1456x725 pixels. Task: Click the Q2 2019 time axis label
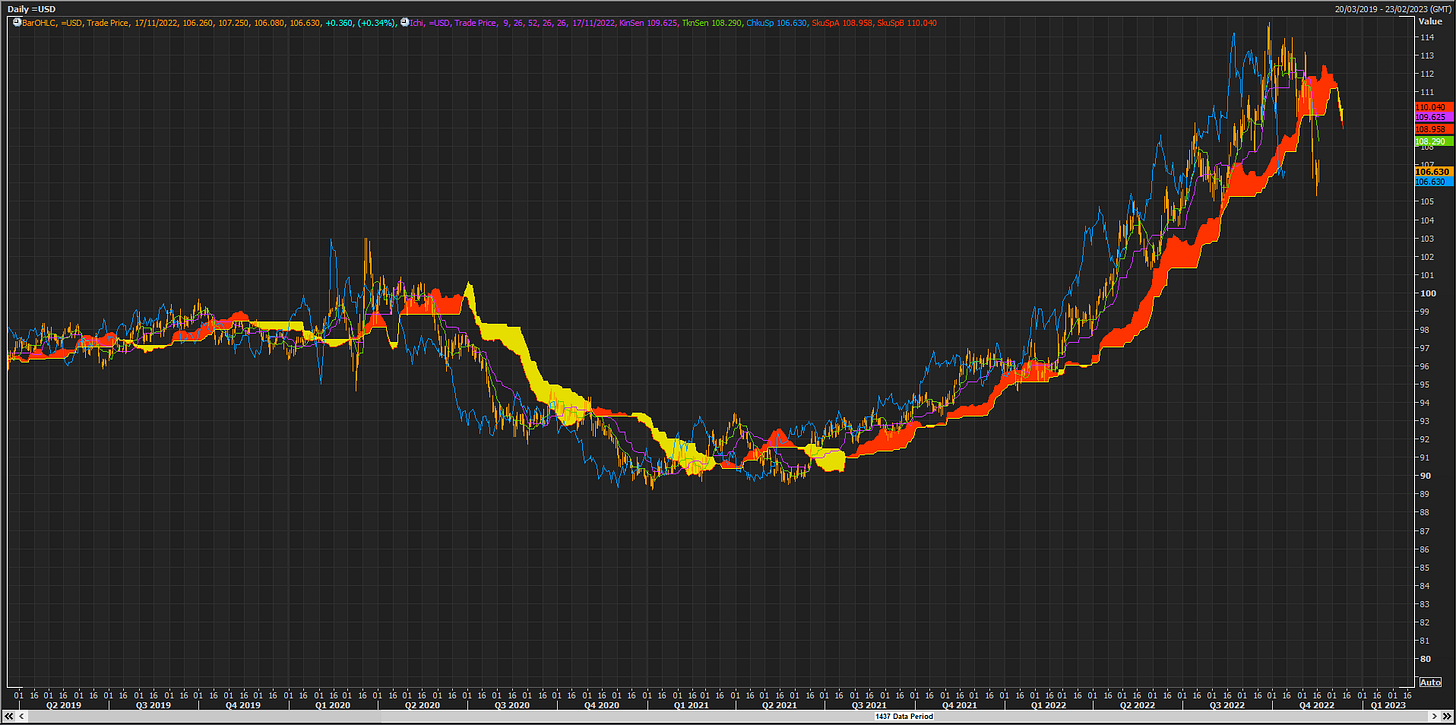pyautogui.click(x=65, y=705)
